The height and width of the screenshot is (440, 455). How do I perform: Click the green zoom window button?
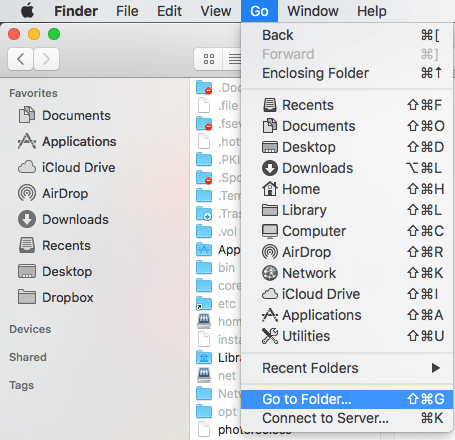coord(54,34)
